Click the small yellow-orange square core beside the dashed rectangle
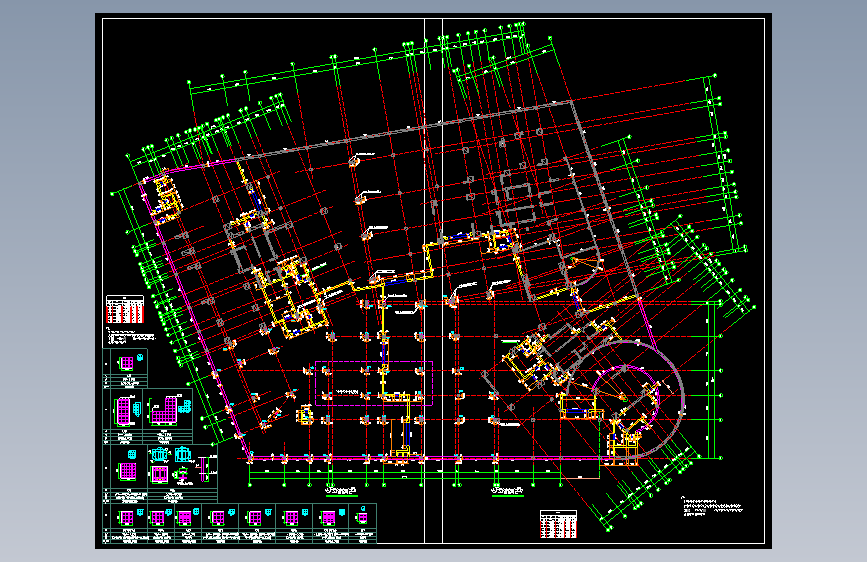 [x=305, y=414]
